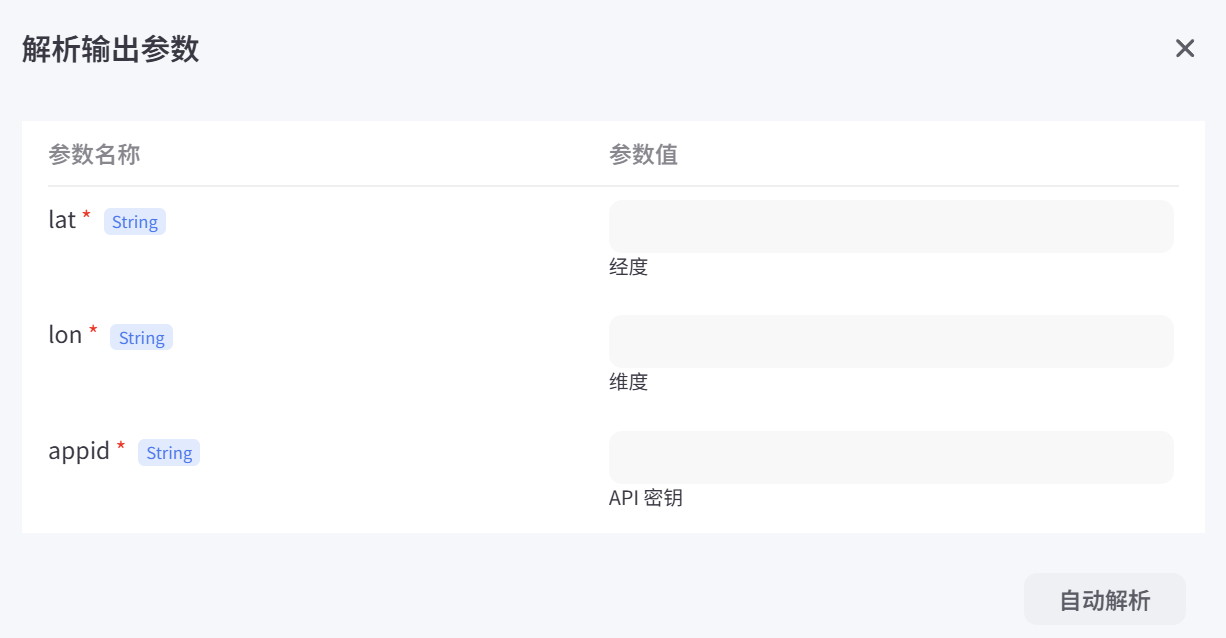1226x638 pixels.
Task: Click the API 密钥 hint label
Action: pyautogui.click(x=646, y=497)
